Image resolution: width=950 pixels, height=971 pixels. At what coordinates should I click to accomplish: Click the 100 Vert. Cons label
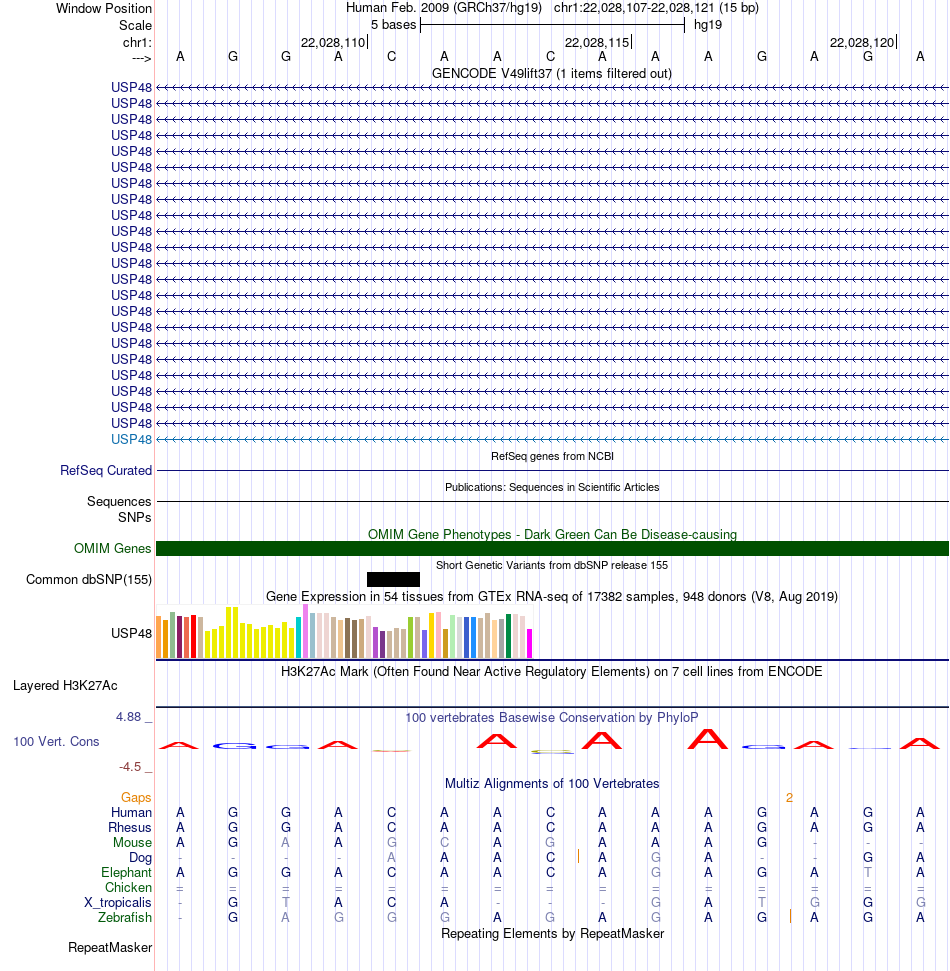[56, 741]
